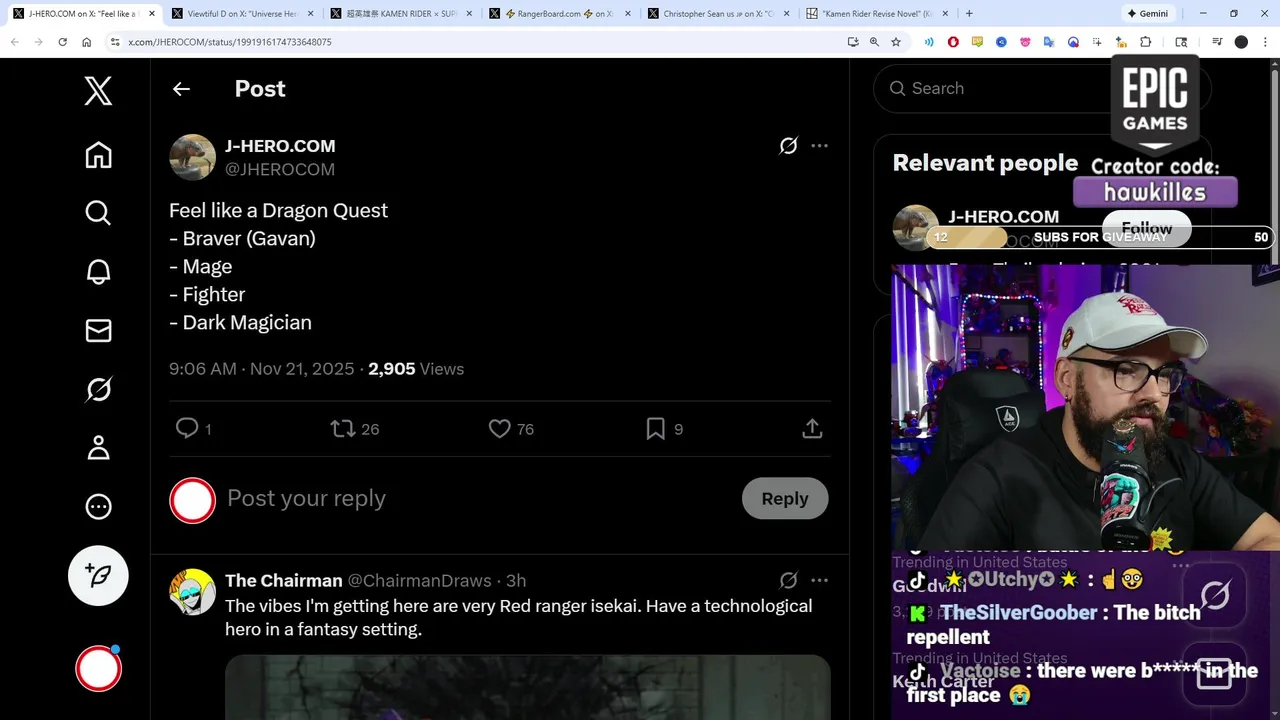Follow J-HERO.COM in Relevant people
The image size is (1280, 720).
pos(1146,228)
